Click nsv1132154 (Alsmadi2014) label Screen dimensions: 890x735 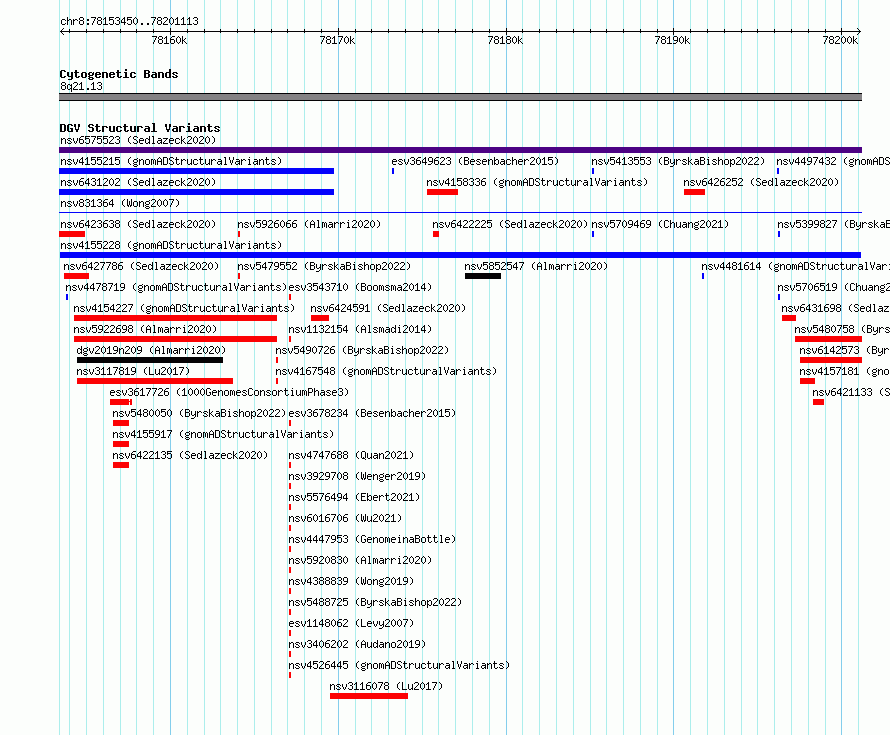click(x=360, y=329)
